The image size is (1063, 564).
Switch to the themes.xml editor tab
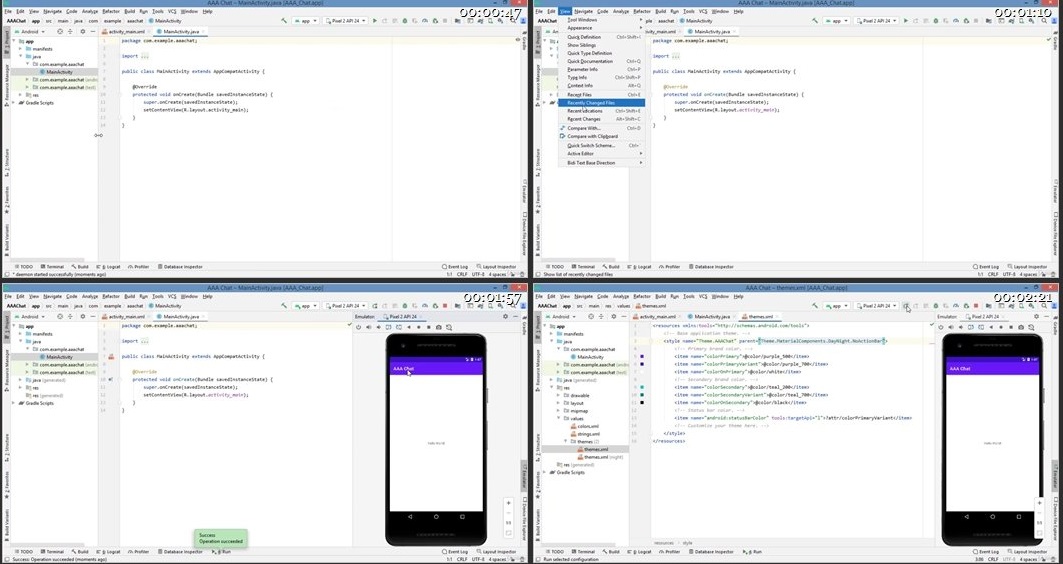(760, 317)
